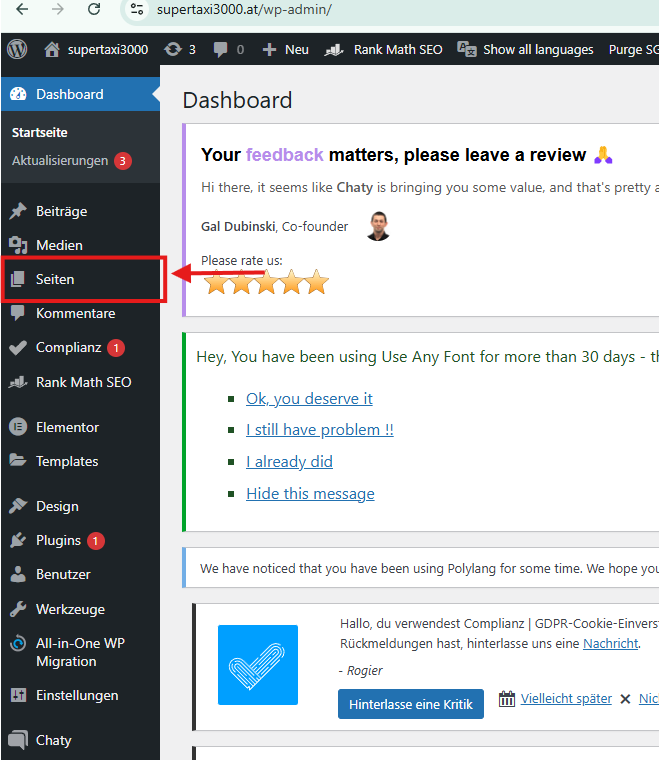Click the plus icon next to Neu
This screenshot has height=760, width=659.
(269, 49)
